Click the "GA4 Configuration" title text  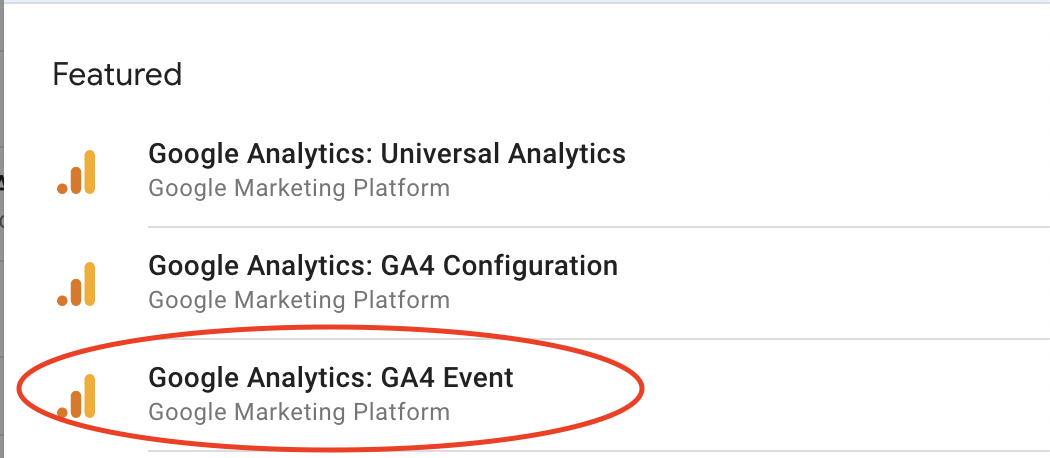500,266
